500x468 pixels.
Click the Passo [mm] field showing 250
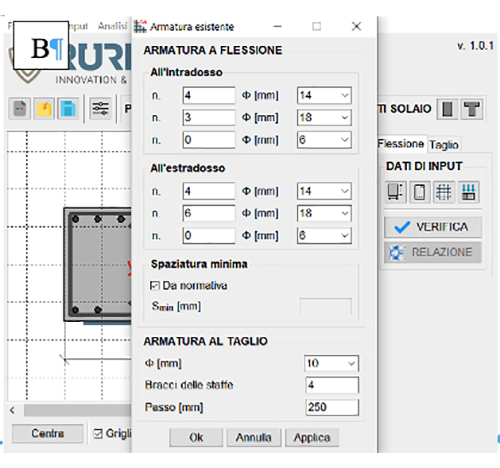tap(332, 407)
